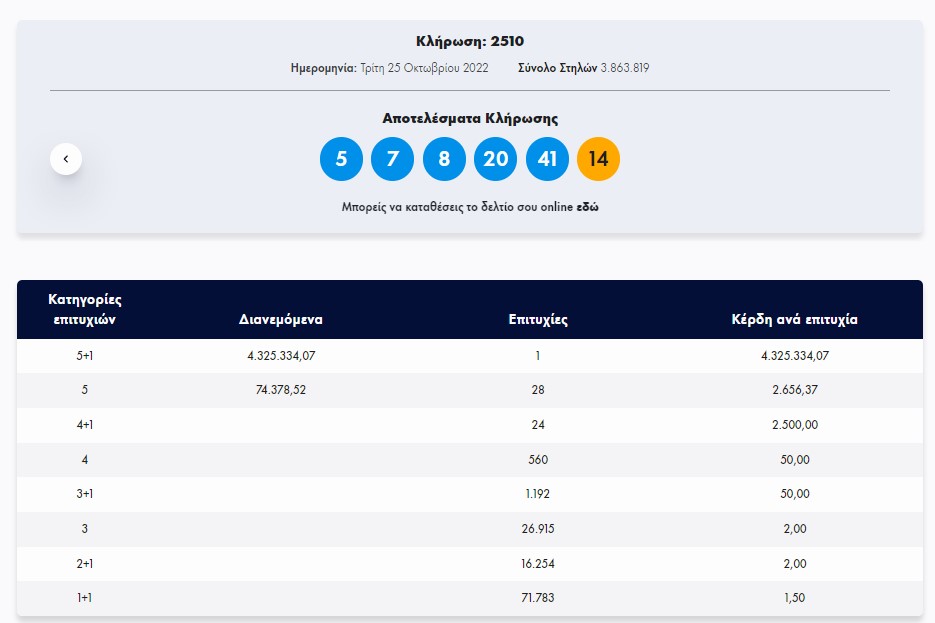This screenshot has height=623, width=935.
Task: Click the 'Διανεμόμενα' column header
Action: (281, 320)
